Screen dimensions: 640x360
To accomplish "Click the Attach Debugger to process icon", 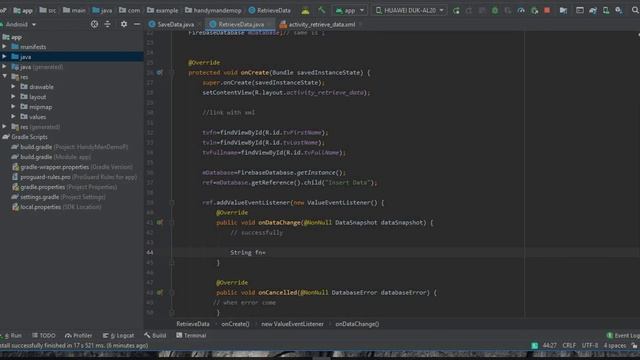I will pyautogui.click(x=534, y=10).
